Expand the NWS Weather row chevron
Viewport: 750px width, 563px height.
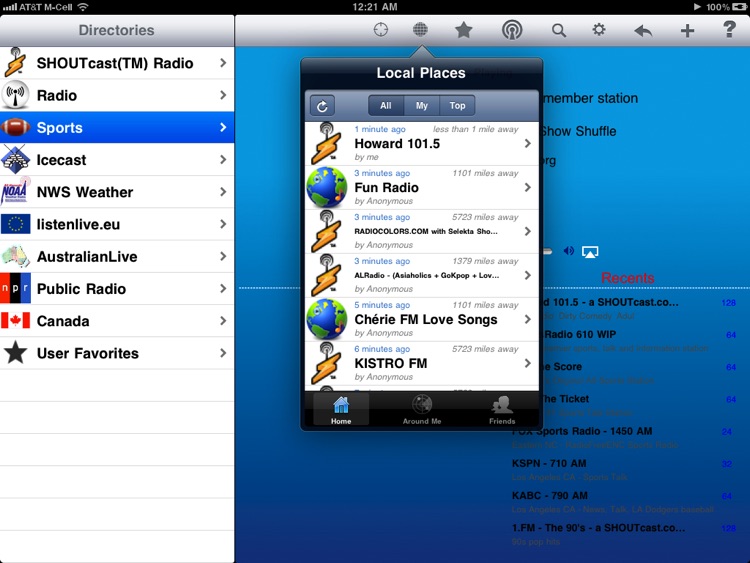[223, 192]
